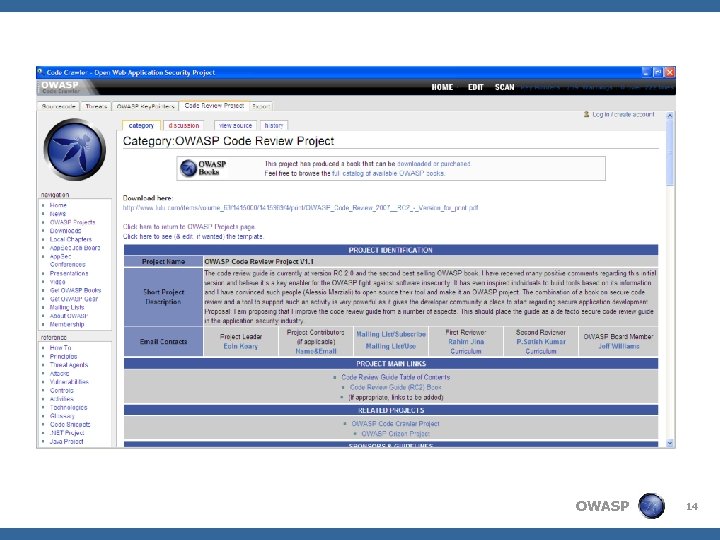Click the Log in / create account link

point(623,114)
